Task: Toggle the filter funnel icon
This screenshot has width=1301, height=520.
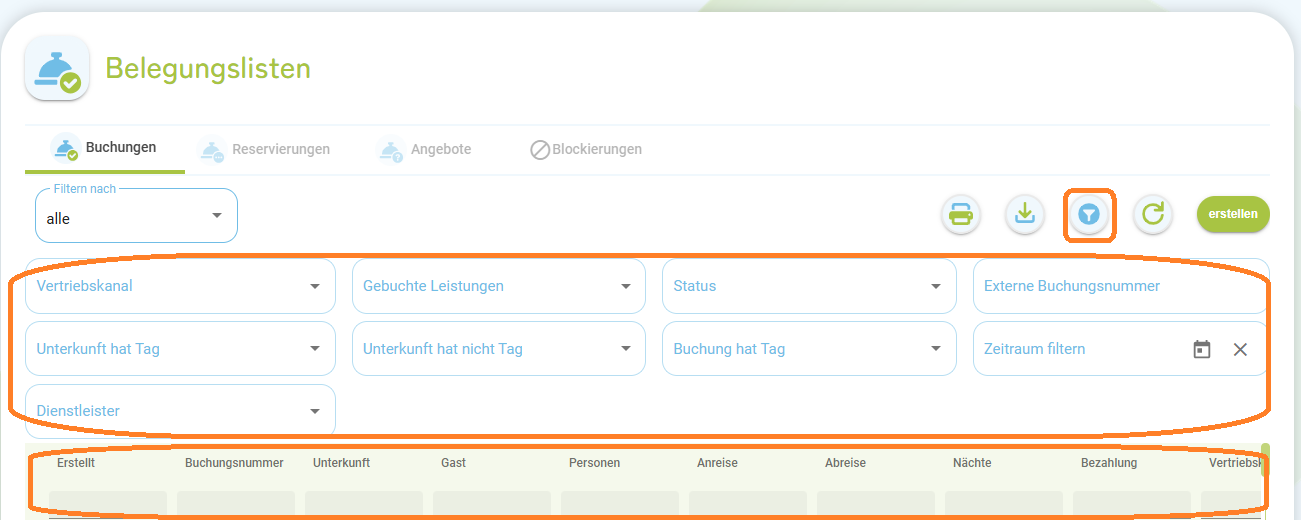Action: pos(1090,215)
